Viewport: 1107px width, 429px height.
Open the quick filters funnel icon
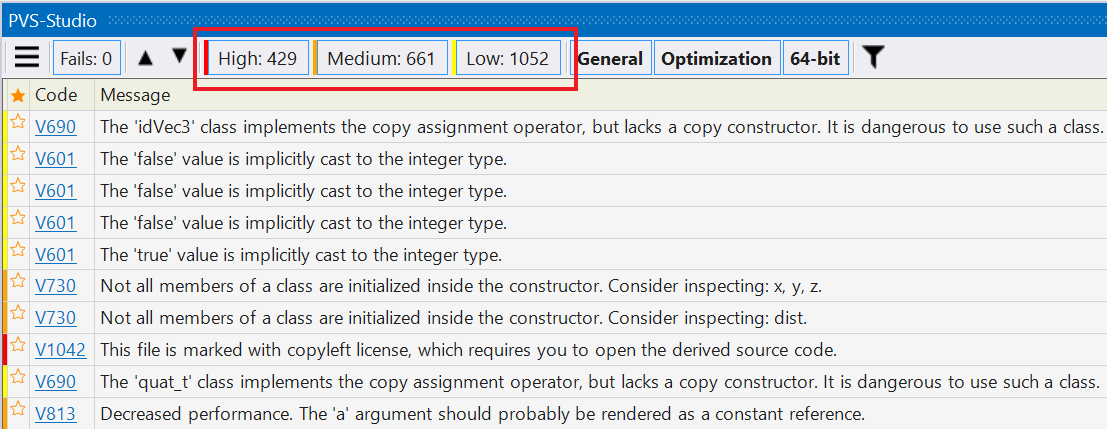[873, 57]
